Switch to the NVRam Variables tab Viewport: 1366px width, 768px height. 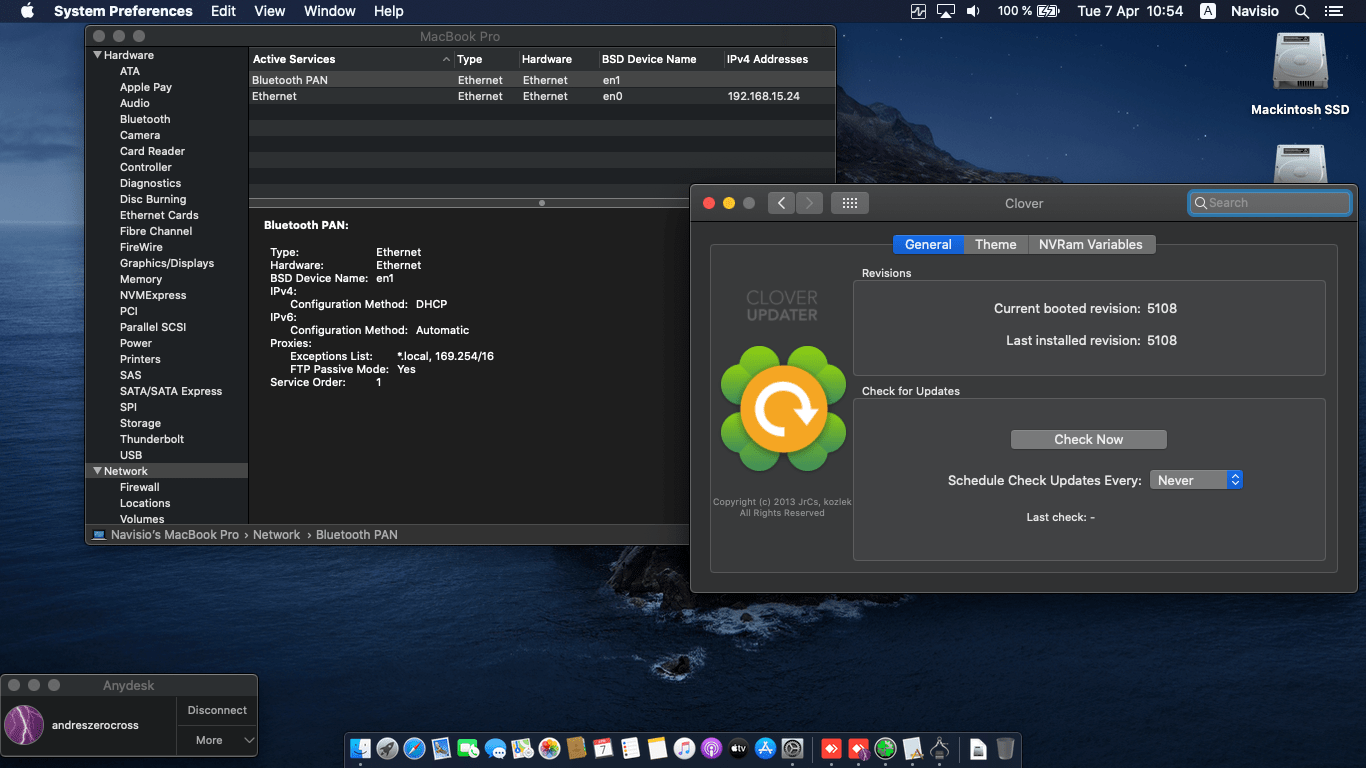tap(1091, 244)
